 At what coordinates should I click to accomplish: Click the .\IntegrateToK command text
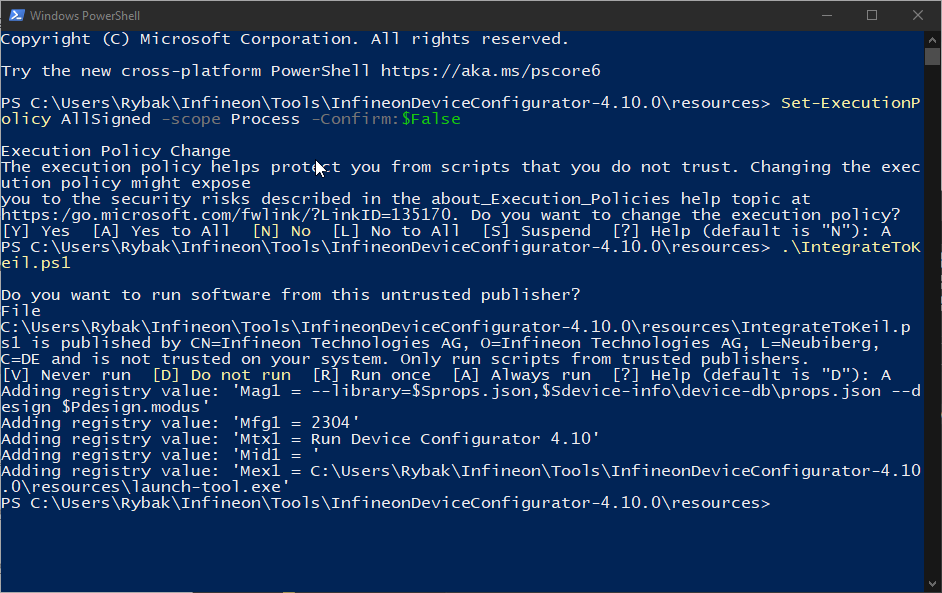coord(851,247)
